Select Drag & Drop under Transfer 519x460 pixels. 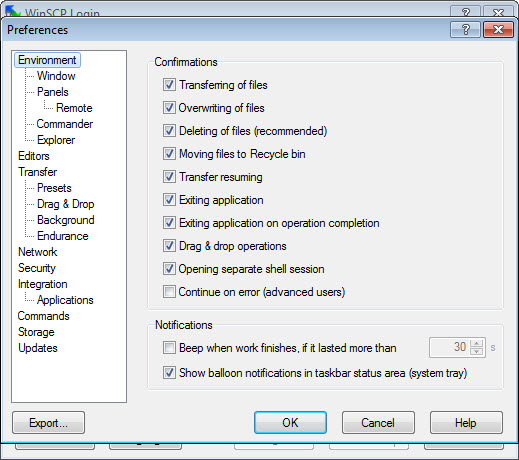tap(66, 204)
